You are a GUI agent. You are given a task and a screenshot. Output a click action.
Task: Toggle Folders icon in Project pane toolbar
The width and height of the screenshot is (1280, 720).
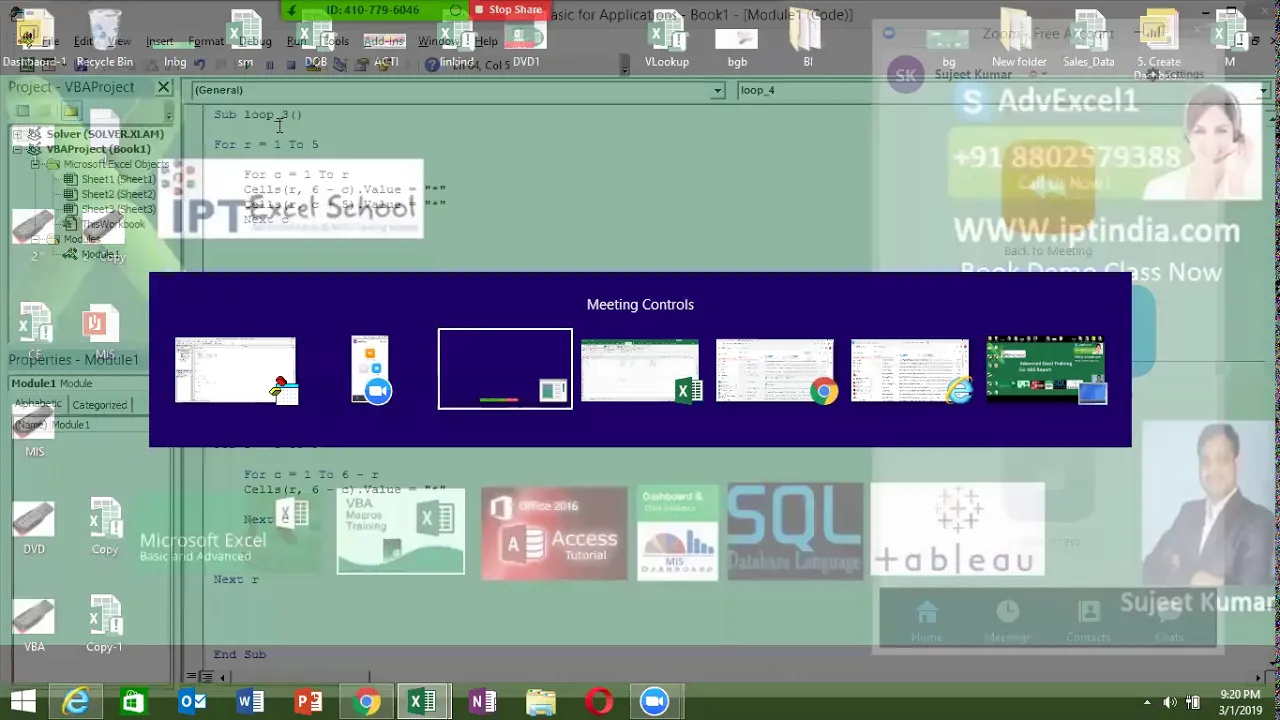click(x=71, y=111)
